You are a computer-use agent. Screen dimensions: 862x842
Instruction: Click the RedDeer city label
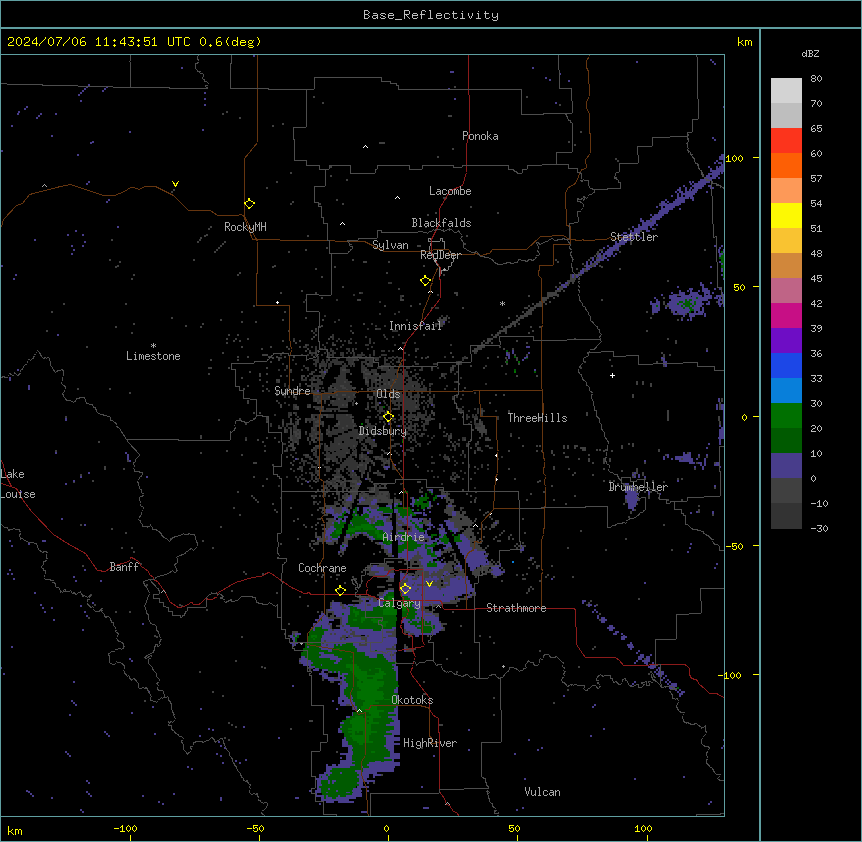pos(440,255)
